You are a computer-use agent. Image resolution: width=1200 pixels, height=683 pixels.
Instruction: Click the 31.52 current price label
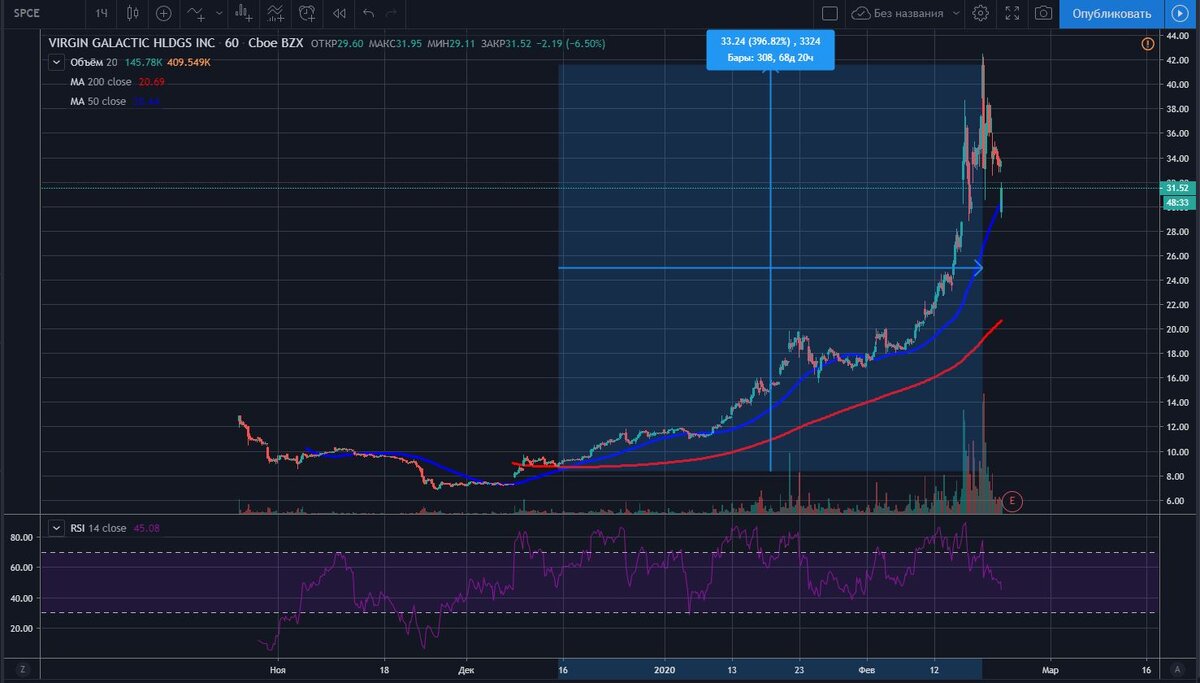pyautogui.click(x=1176, y=187)
